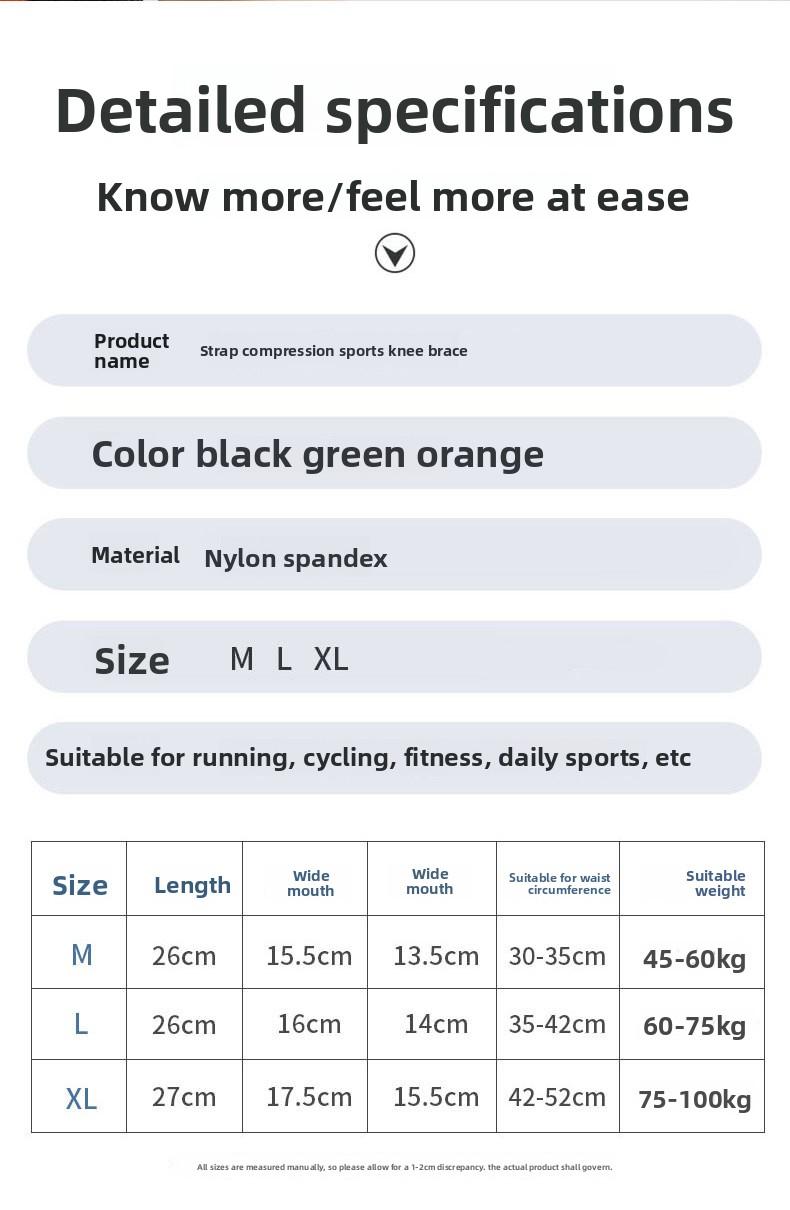Select the M row label in table
Image resolution: width=790 pixels, height=1210 pixels.
click(x=81, y=955)
